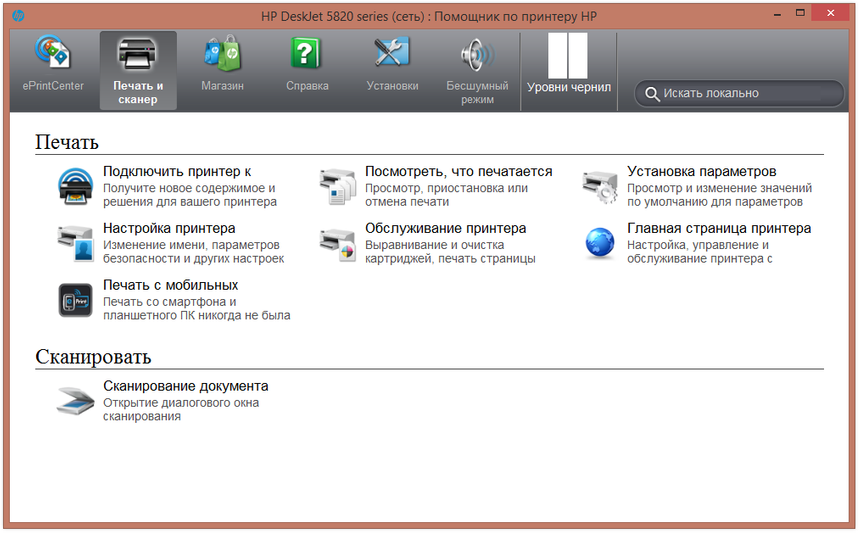Click the magnifier search icon

click(x=652, y=94)
